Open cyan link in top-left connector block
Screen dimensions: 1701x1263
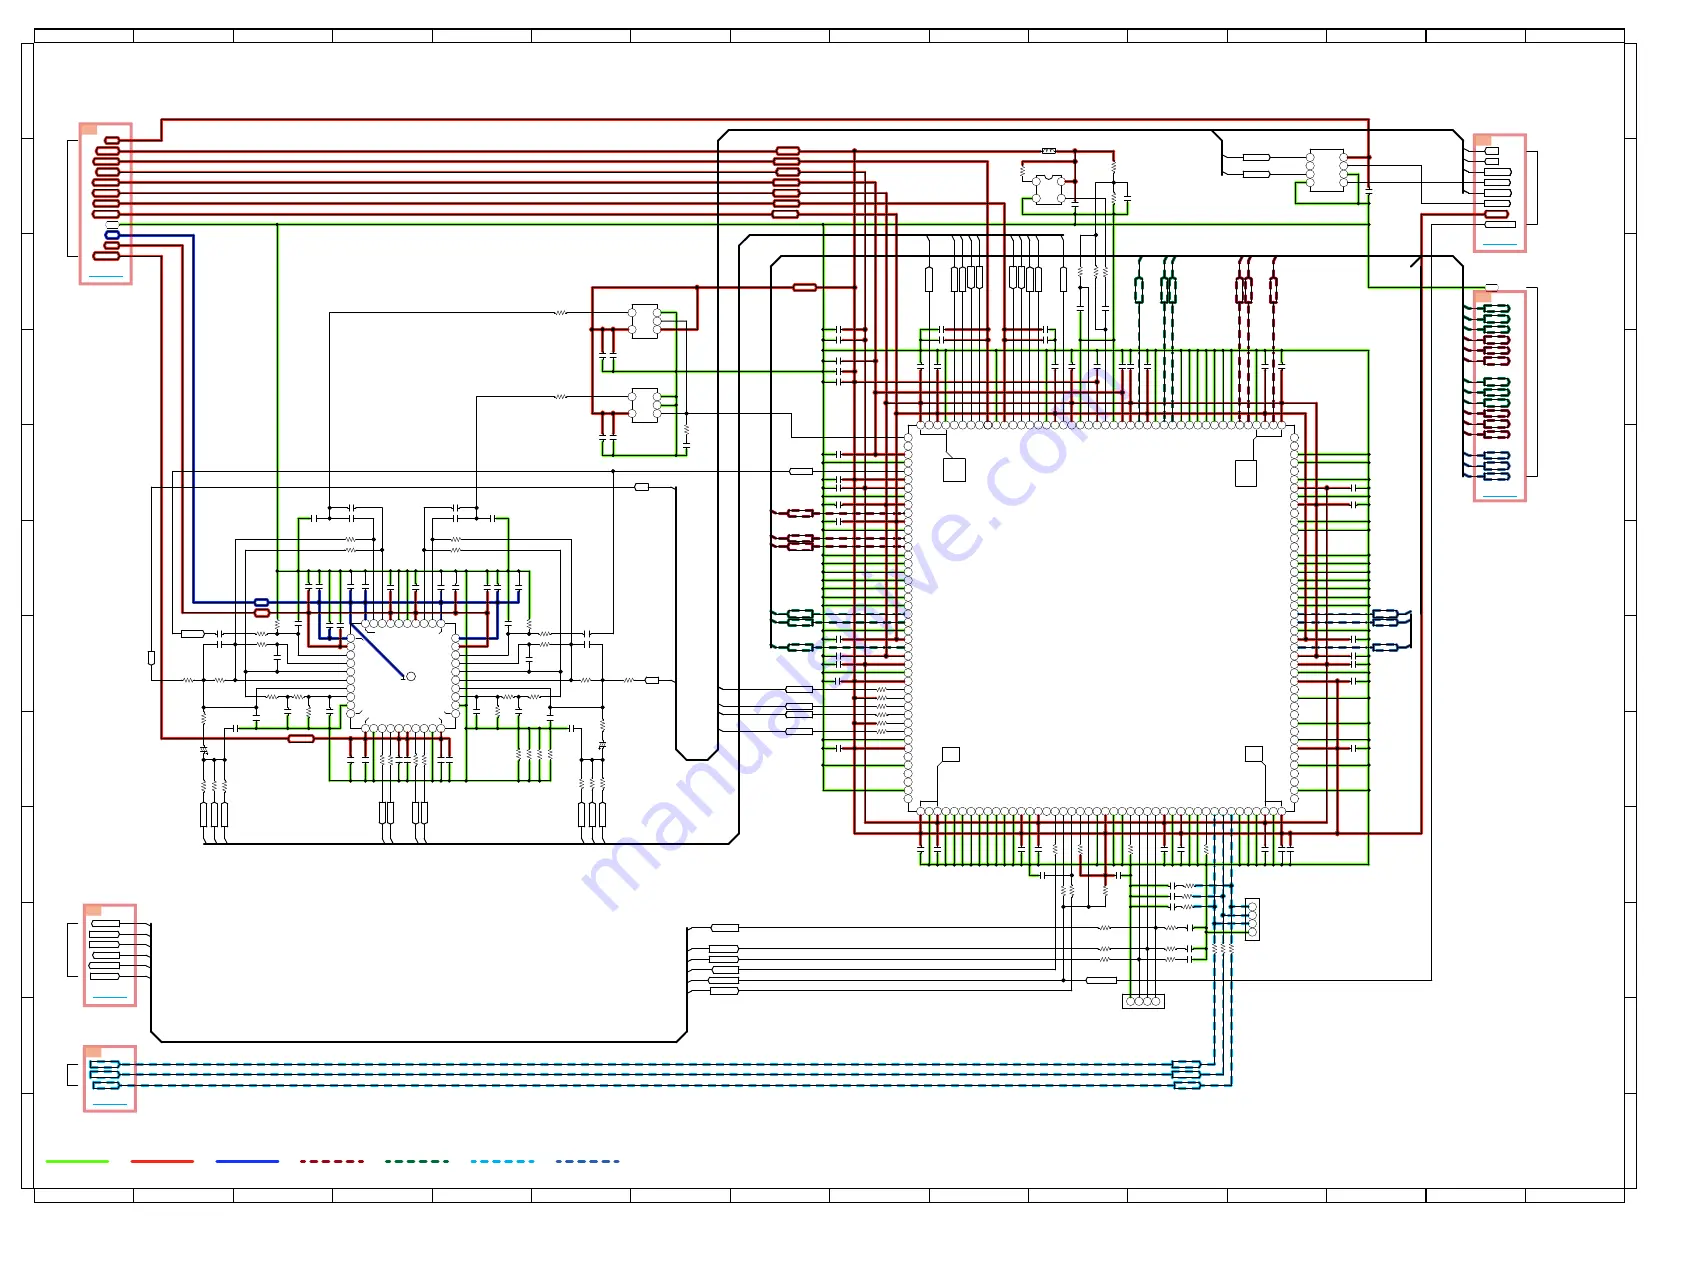[106, 276]
